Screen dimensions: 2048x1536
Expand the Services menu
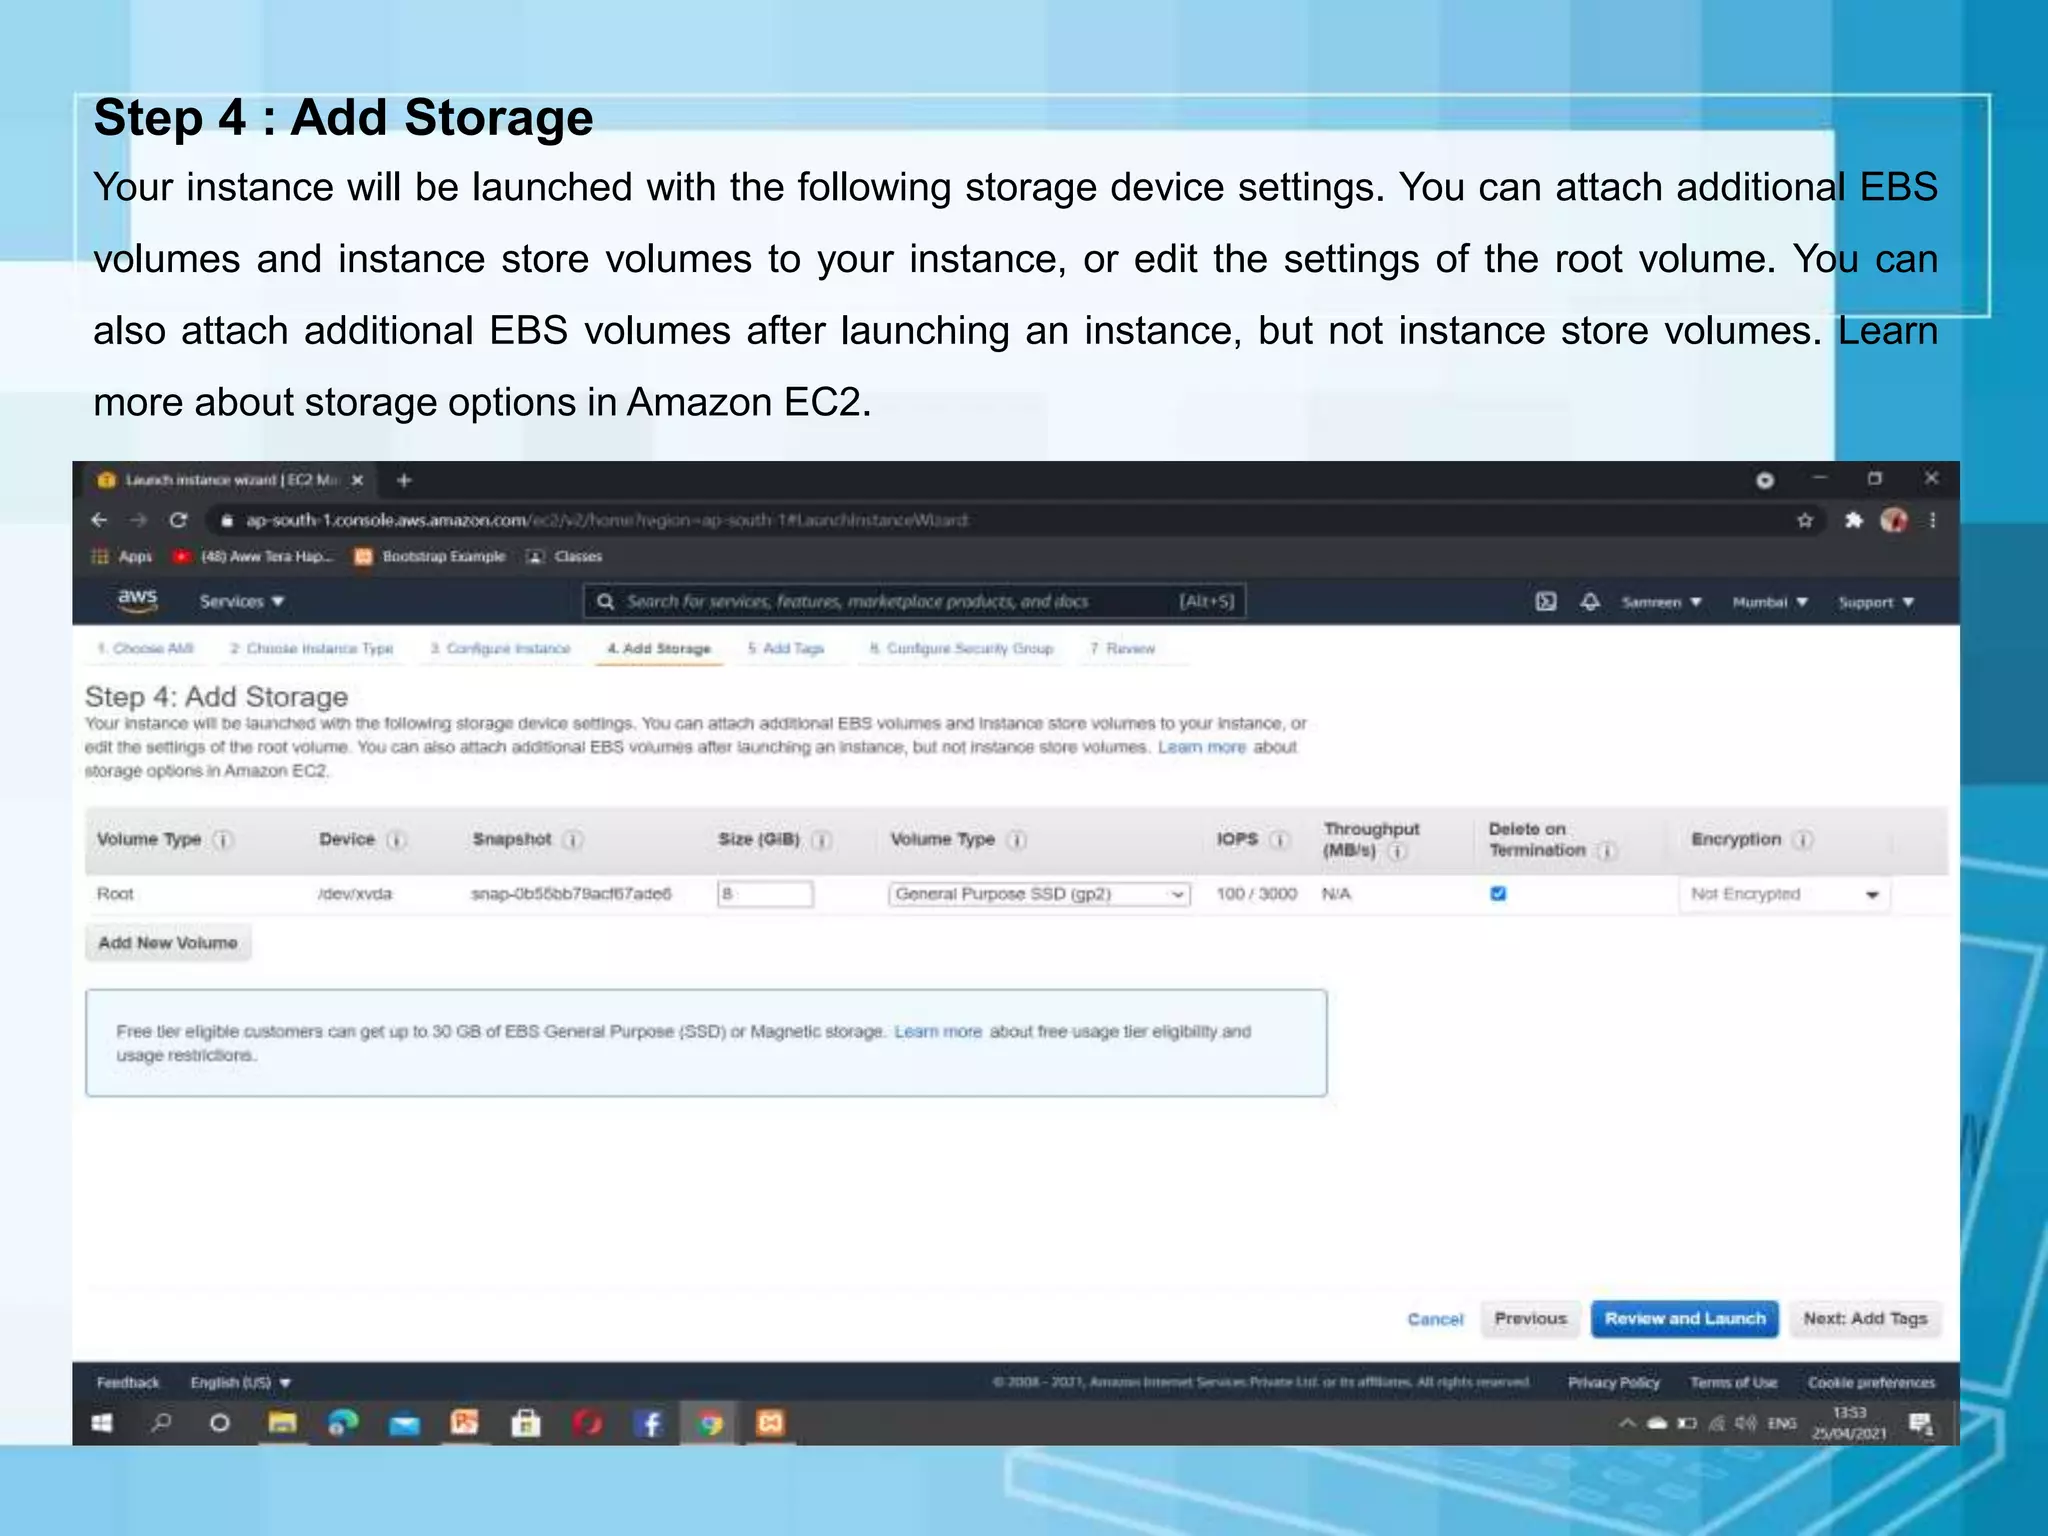tap(242, 601)
